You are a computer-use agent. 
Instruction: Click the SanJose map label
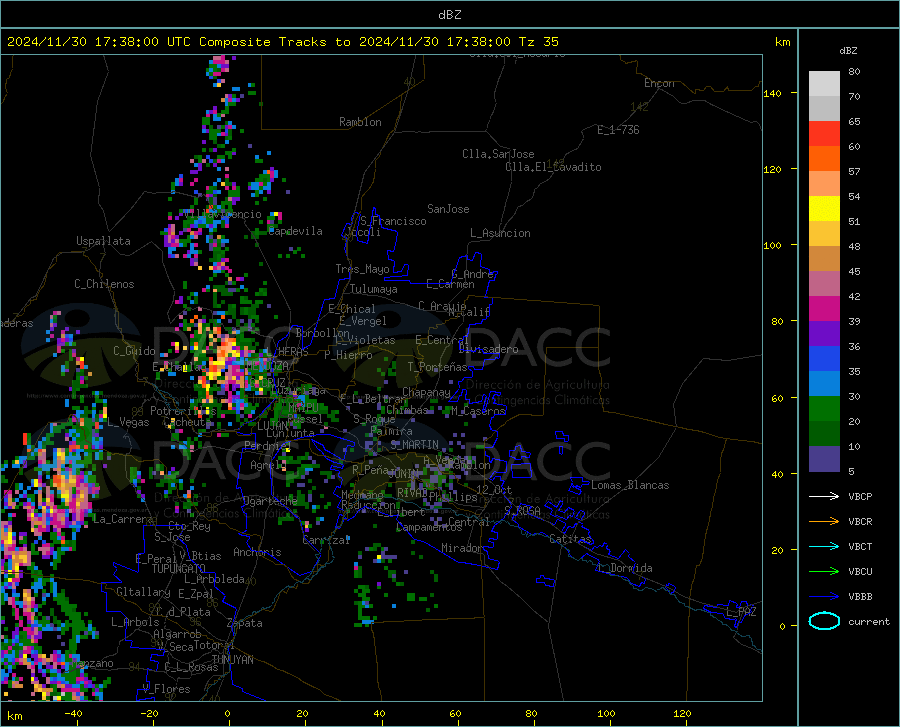pos(448,209)
